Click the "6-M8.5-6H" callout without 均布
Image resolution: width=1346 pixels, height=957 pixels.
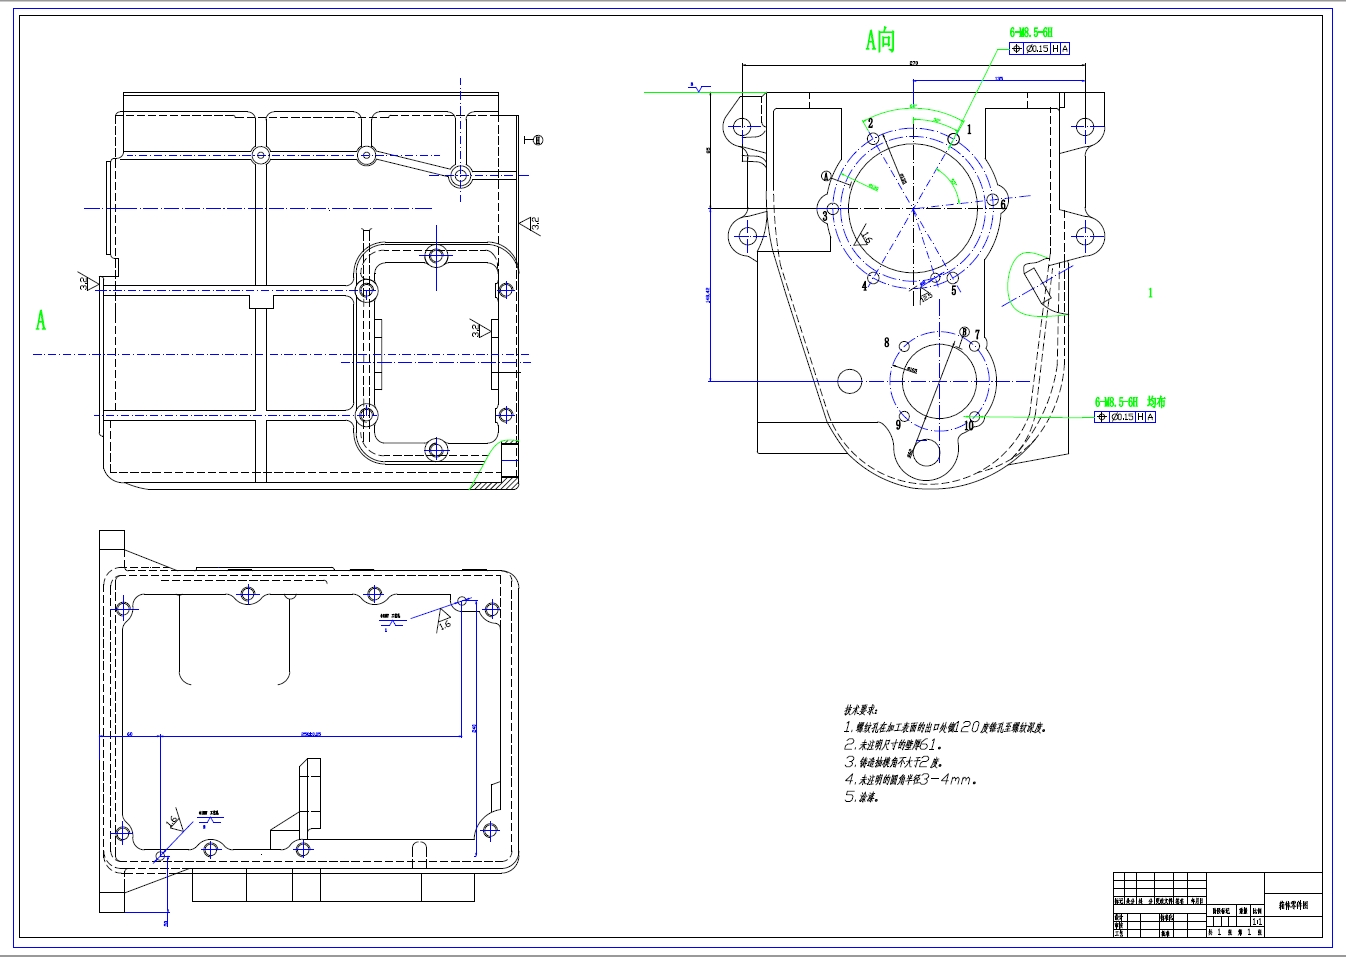(x=1031, y=33)
